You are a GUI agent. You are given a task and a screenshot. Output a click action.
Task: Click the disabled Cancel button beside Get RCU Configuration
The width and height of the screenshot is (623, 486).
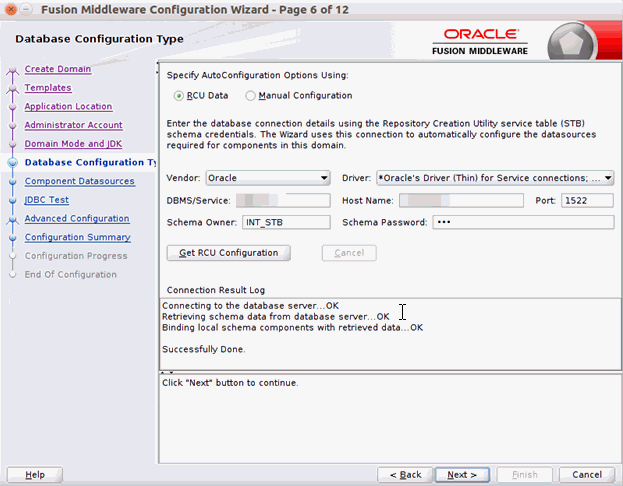(349, 253)
